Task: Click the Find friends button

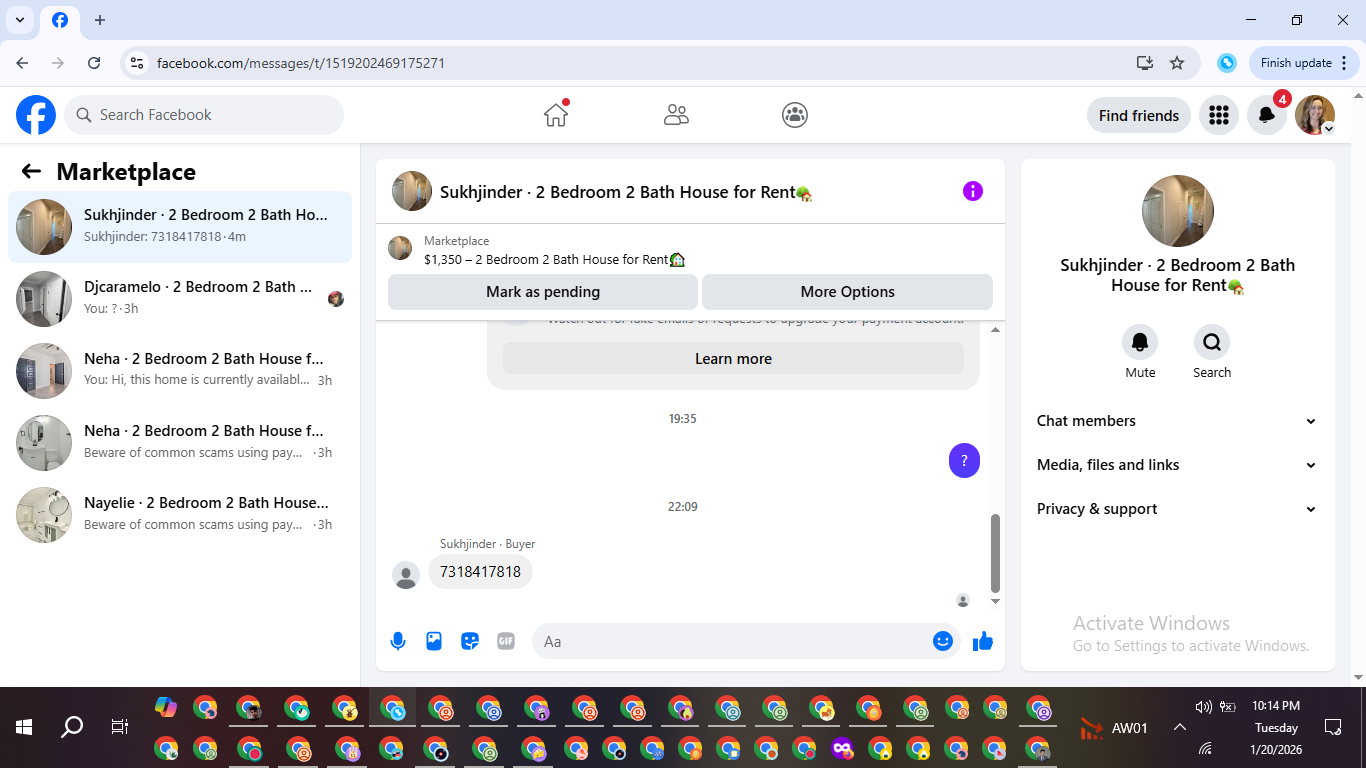Action: [x=1139, y=115]
